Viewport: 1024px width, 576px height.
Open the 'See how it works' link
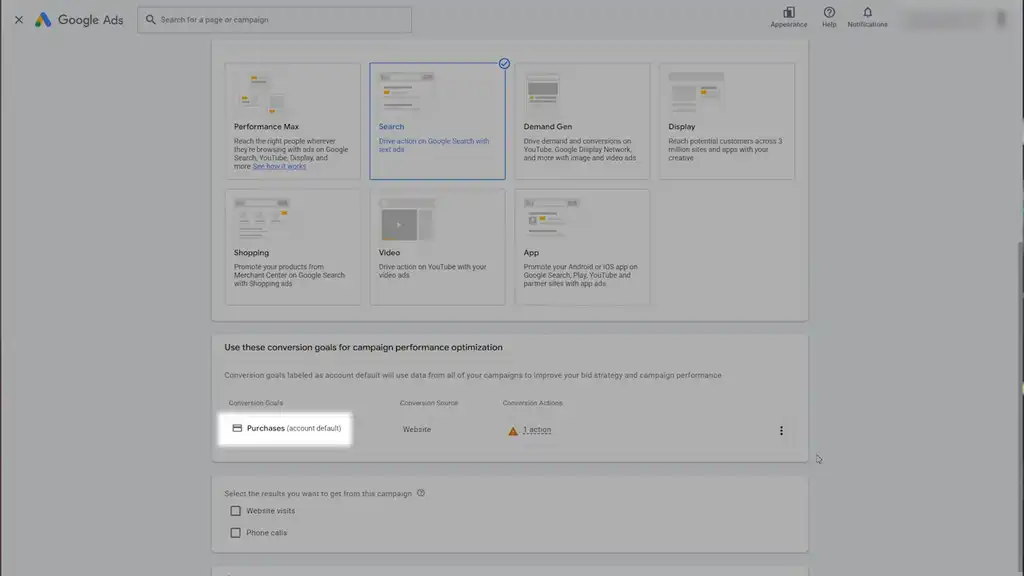[279, 167]
